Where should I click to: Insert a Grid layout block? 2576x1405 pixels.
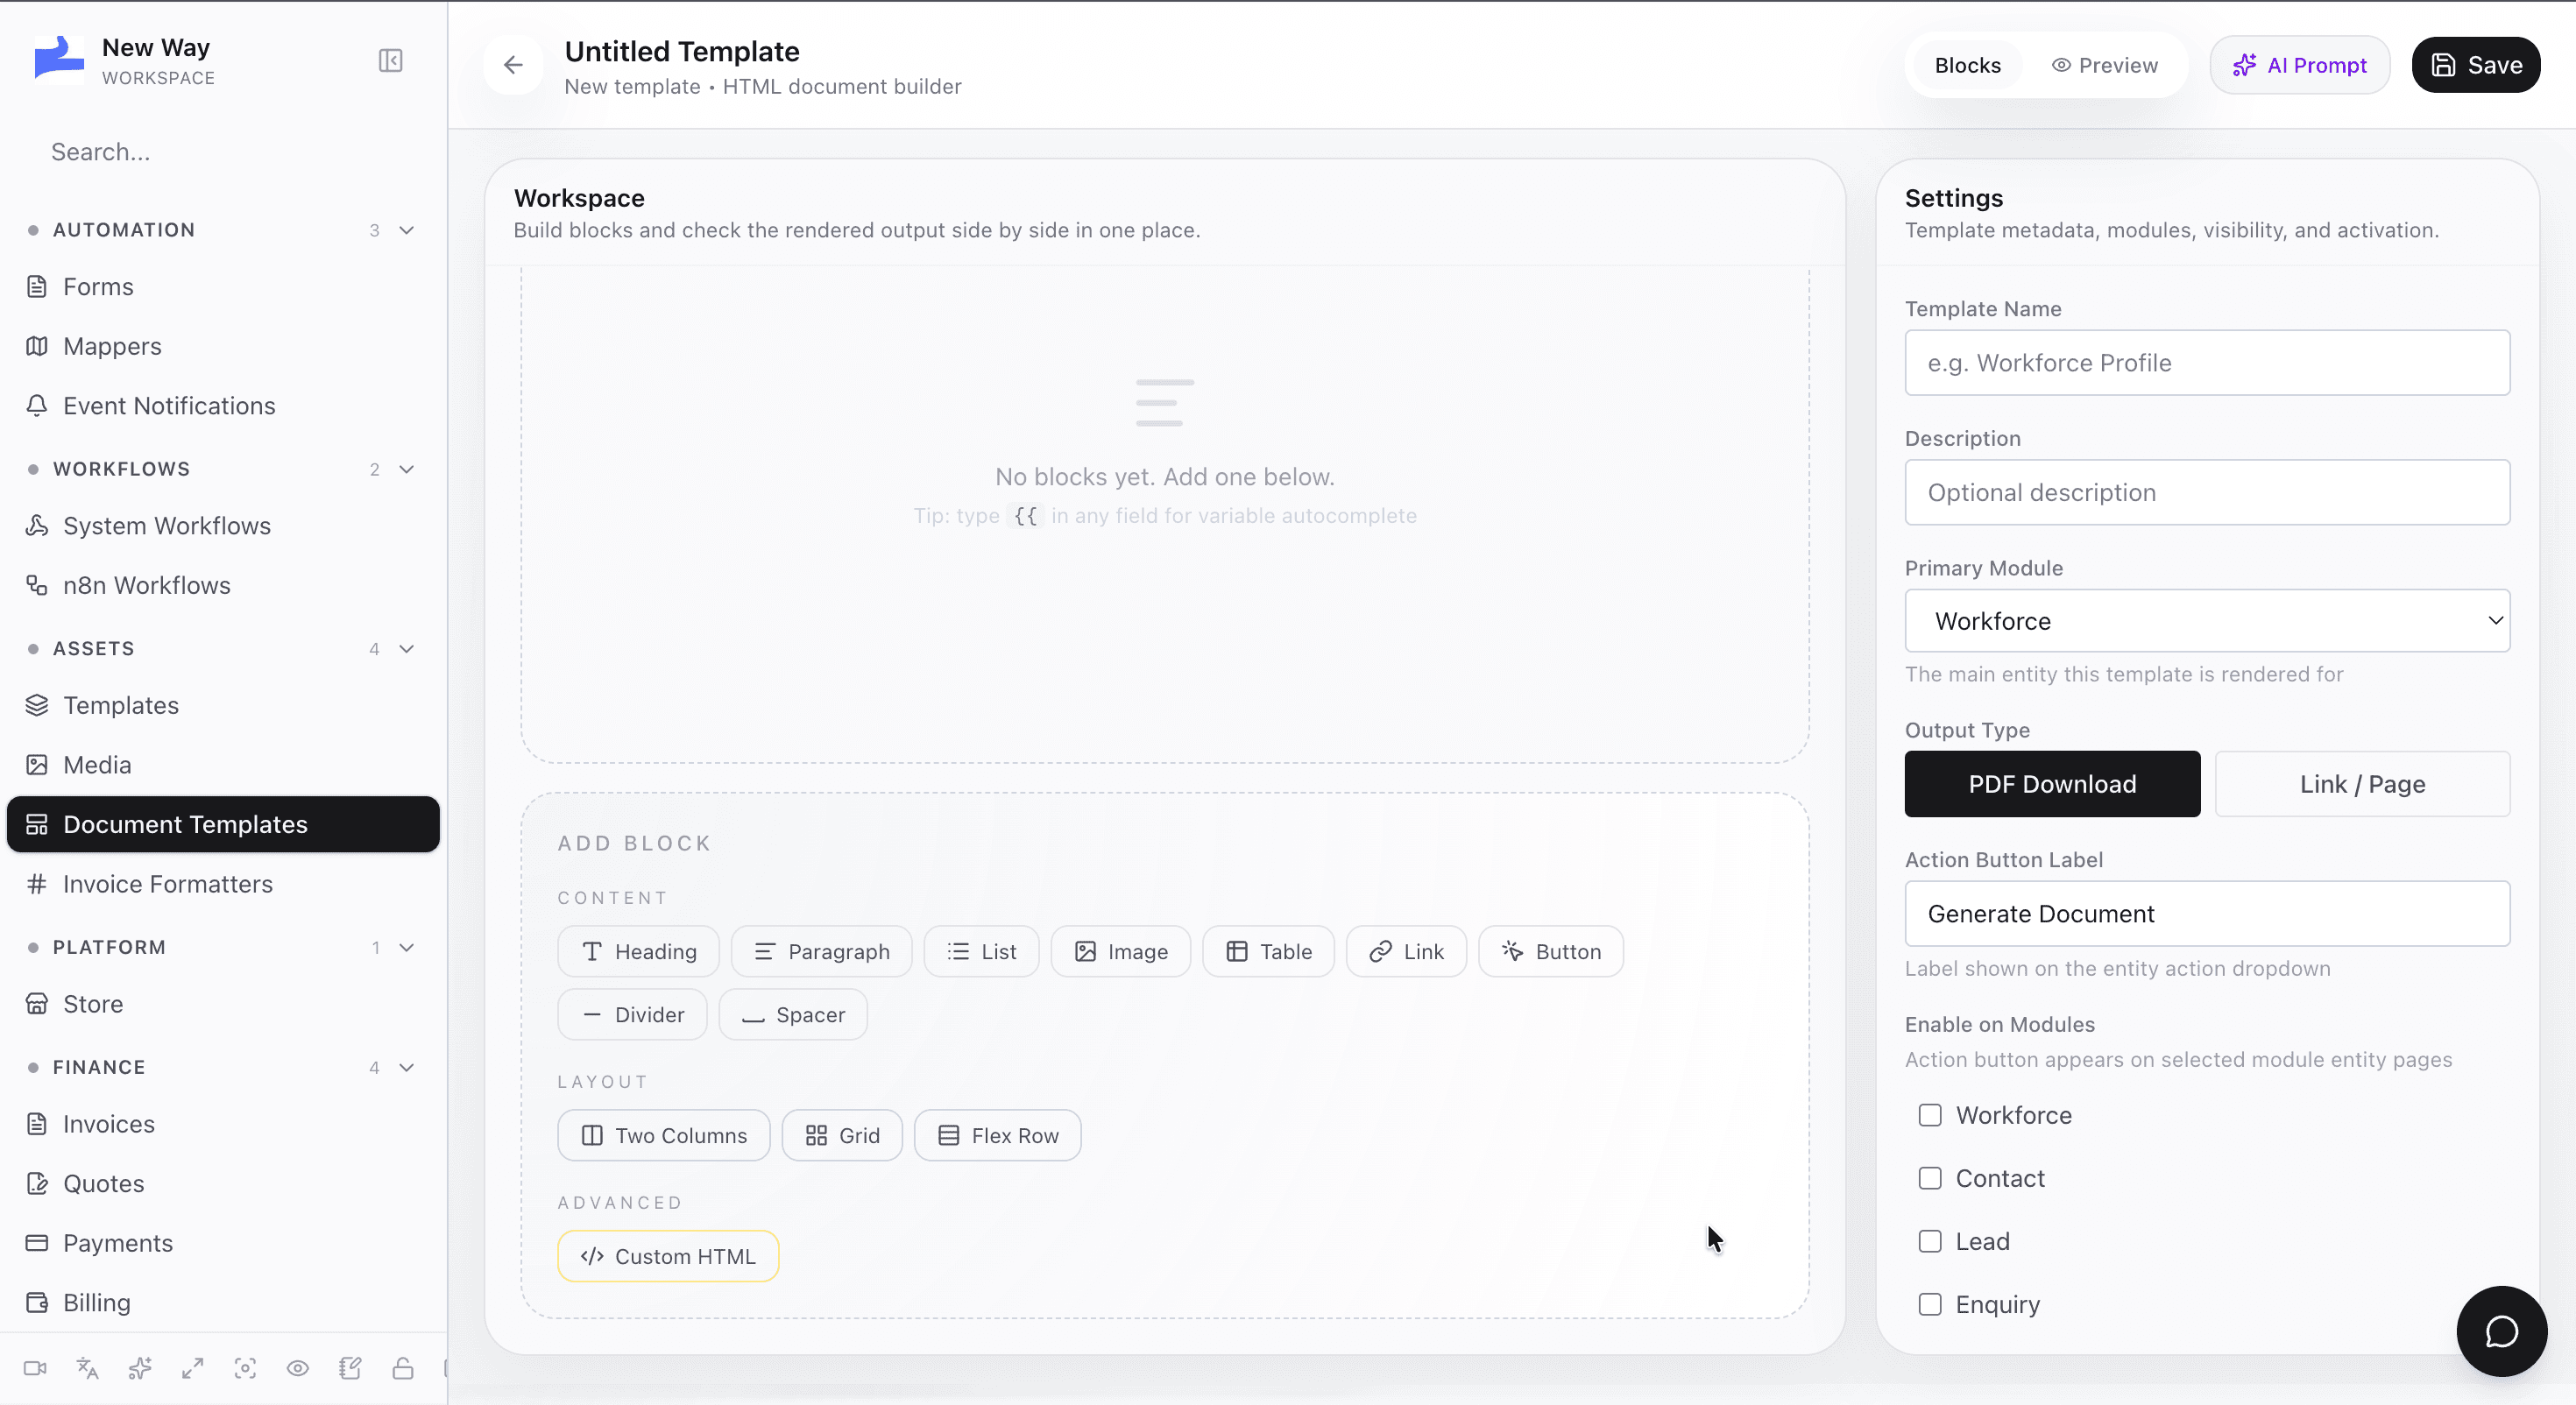(842, 1135)
